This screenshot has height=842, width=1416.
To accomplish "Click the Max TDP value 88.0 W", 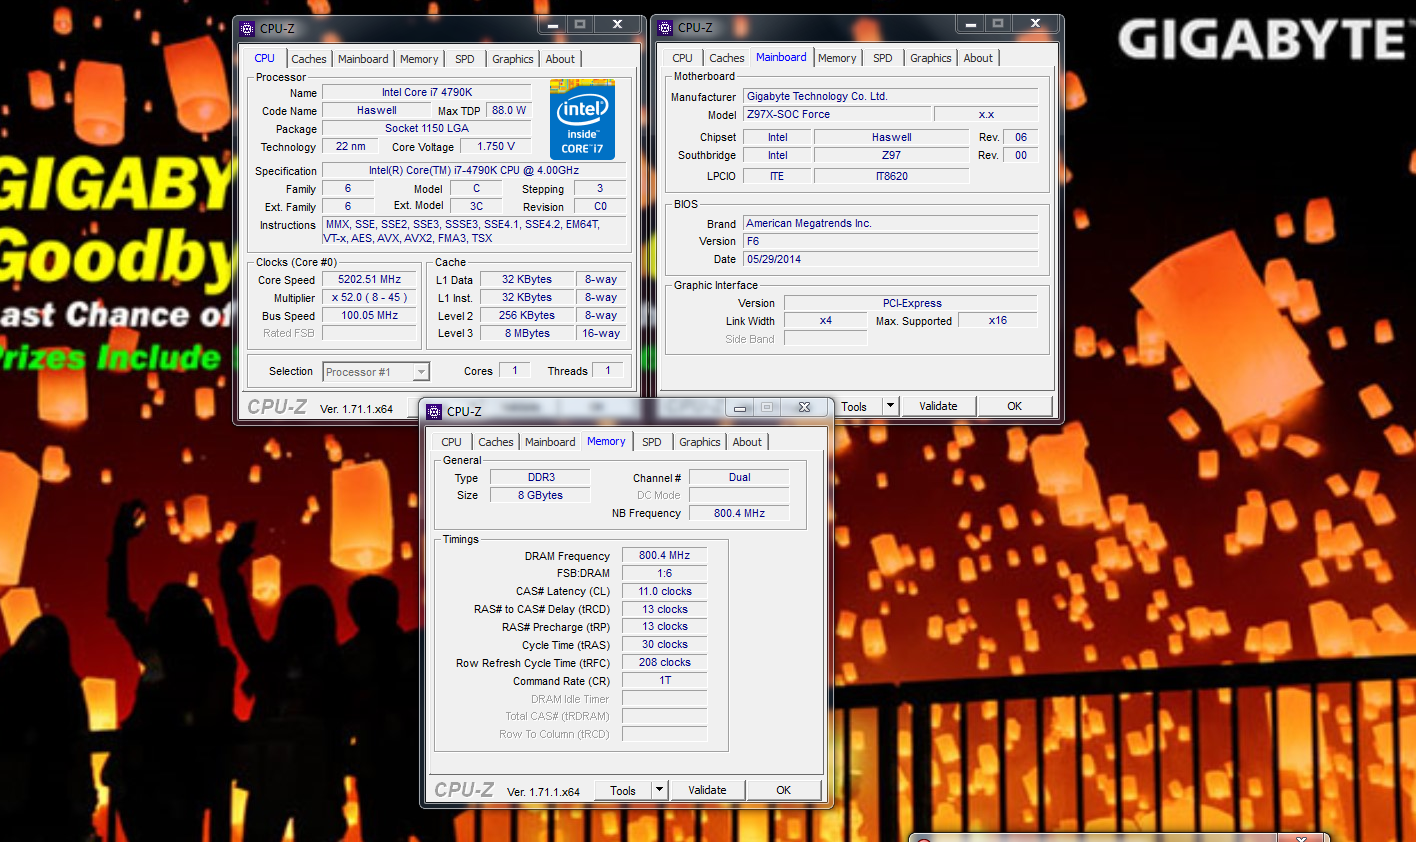I will 509,110.
